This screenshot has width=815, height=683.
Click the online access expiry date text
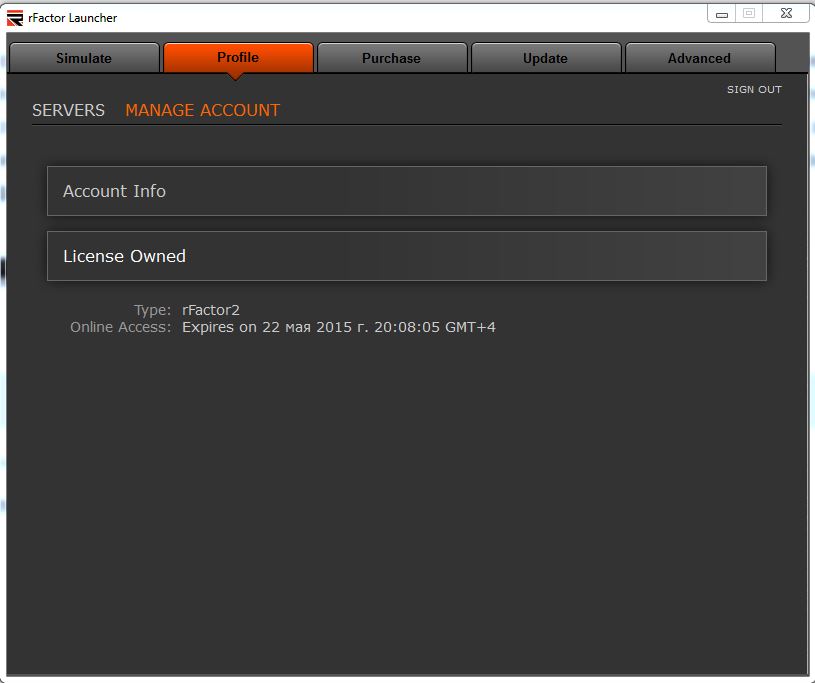(338, 327)
